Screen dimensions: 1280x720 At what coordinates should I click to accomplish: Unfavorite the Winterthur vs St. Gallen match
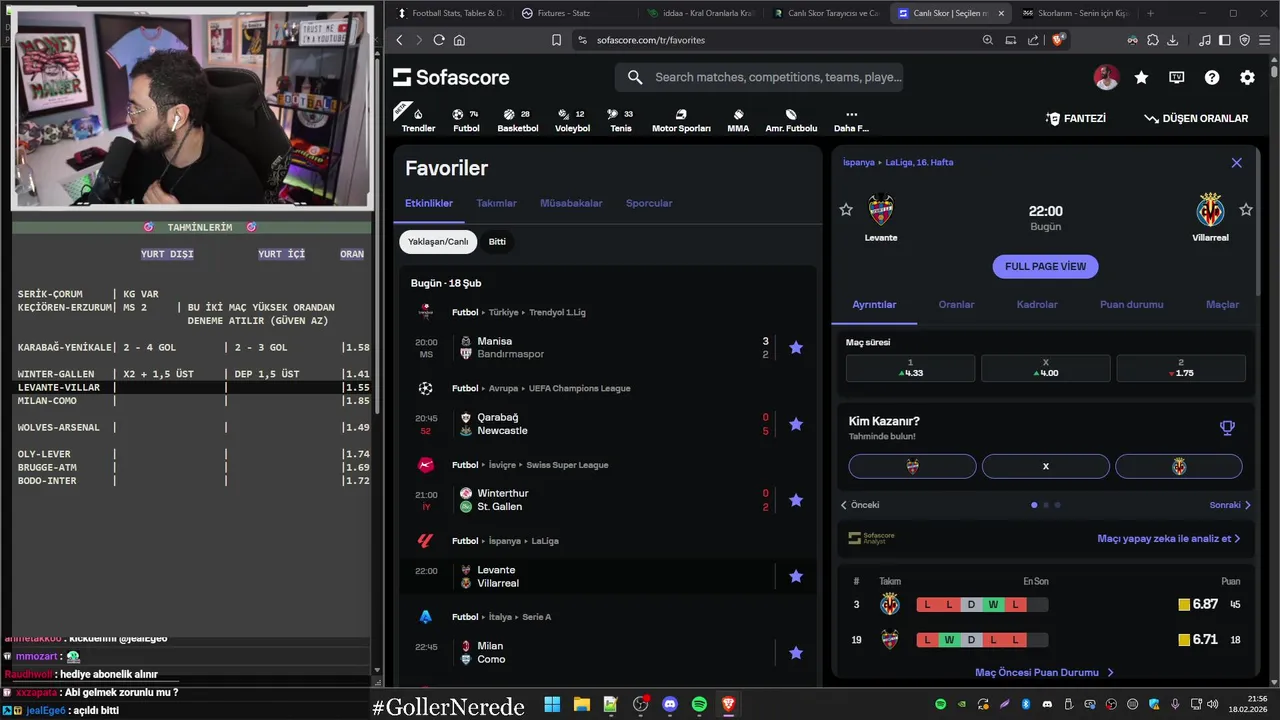click(x=796, y=500)
